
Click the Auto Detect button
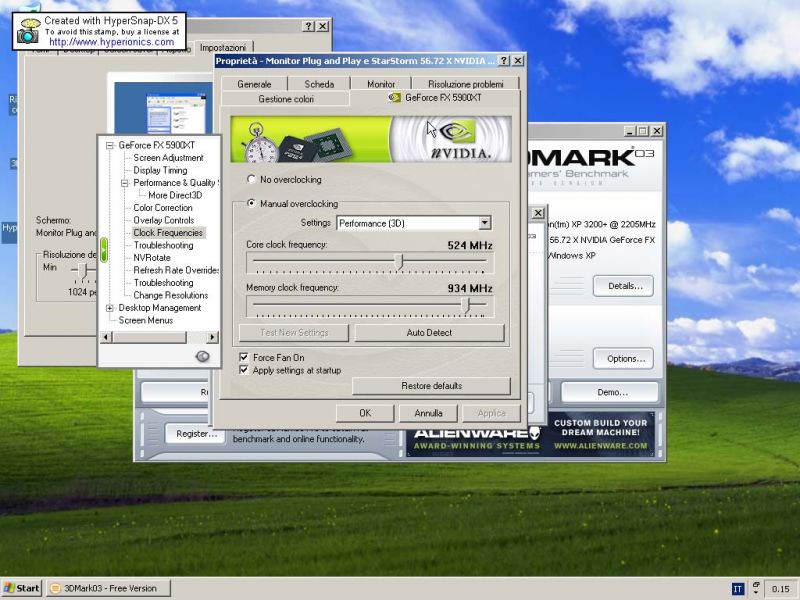429,333
